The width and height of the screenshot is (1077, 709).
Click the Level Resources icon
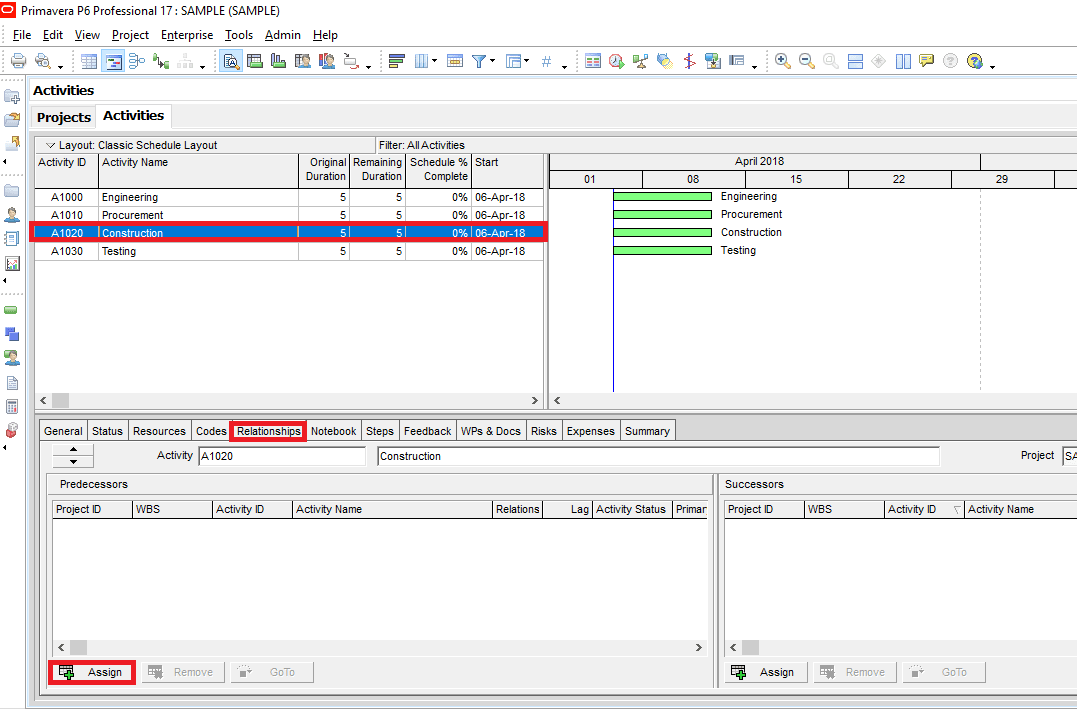[640, 61]
